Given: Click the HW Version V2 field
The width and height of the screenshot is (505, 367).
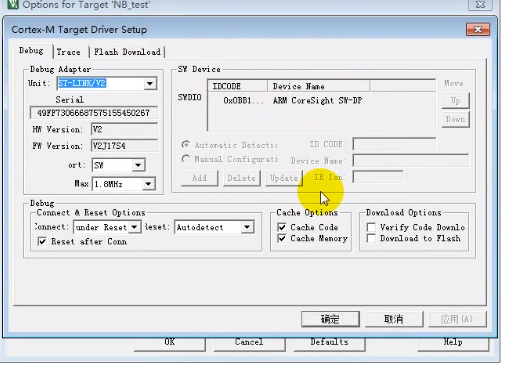Looking at the screenshot, I should [124, 129].
